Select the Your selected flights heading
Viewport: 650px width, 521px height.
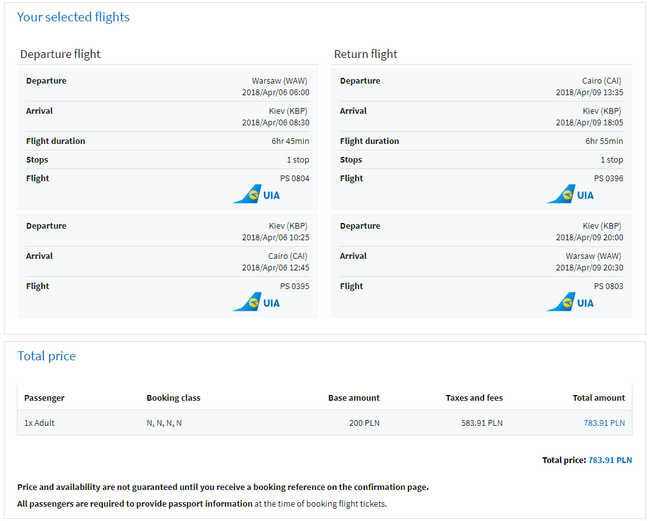pyautogui.click(x=73, y=17)
